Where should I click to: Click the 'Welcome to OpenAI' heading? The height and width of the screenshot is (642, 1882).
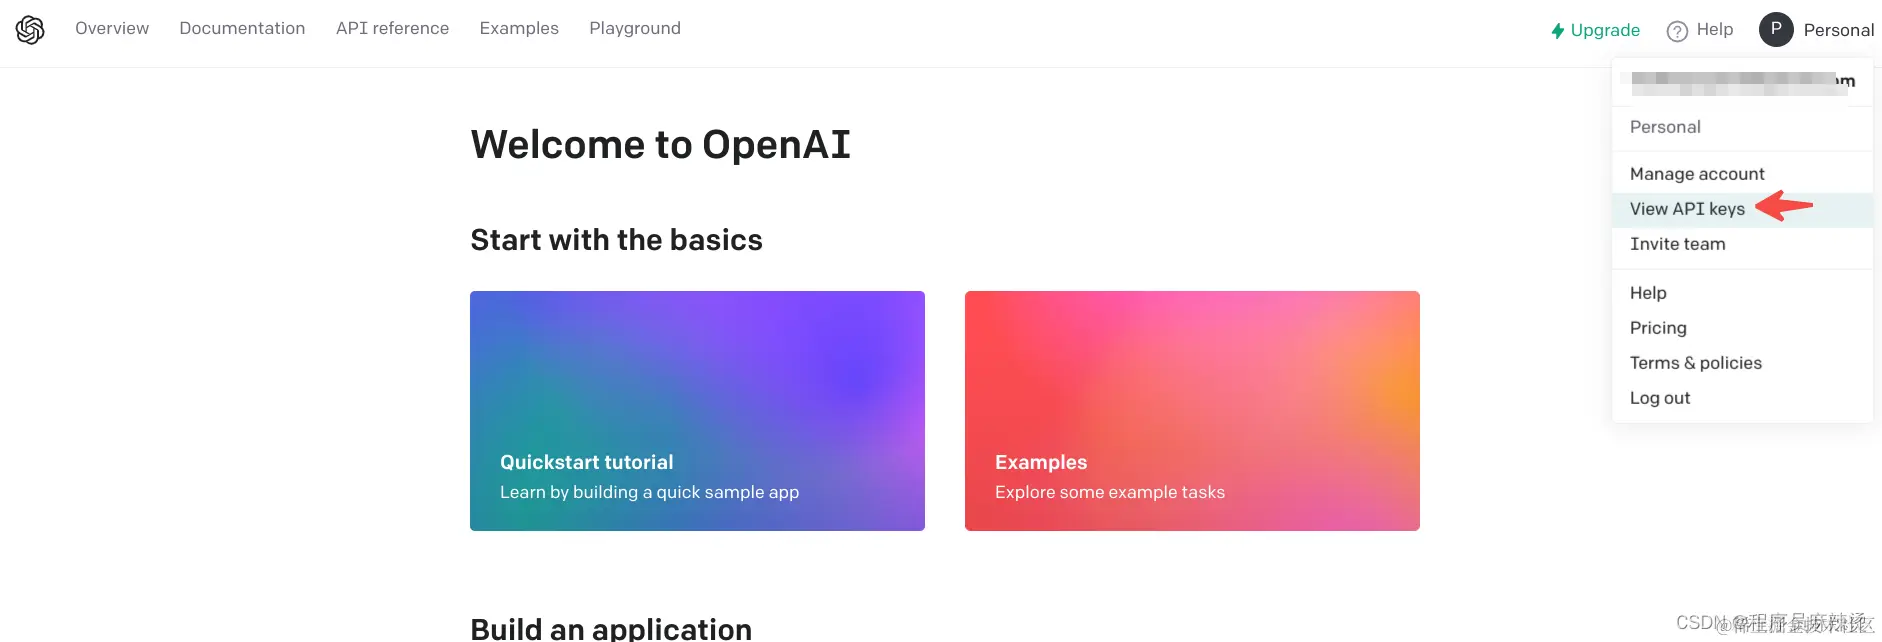pyautogui.click(x=661, y=145)
